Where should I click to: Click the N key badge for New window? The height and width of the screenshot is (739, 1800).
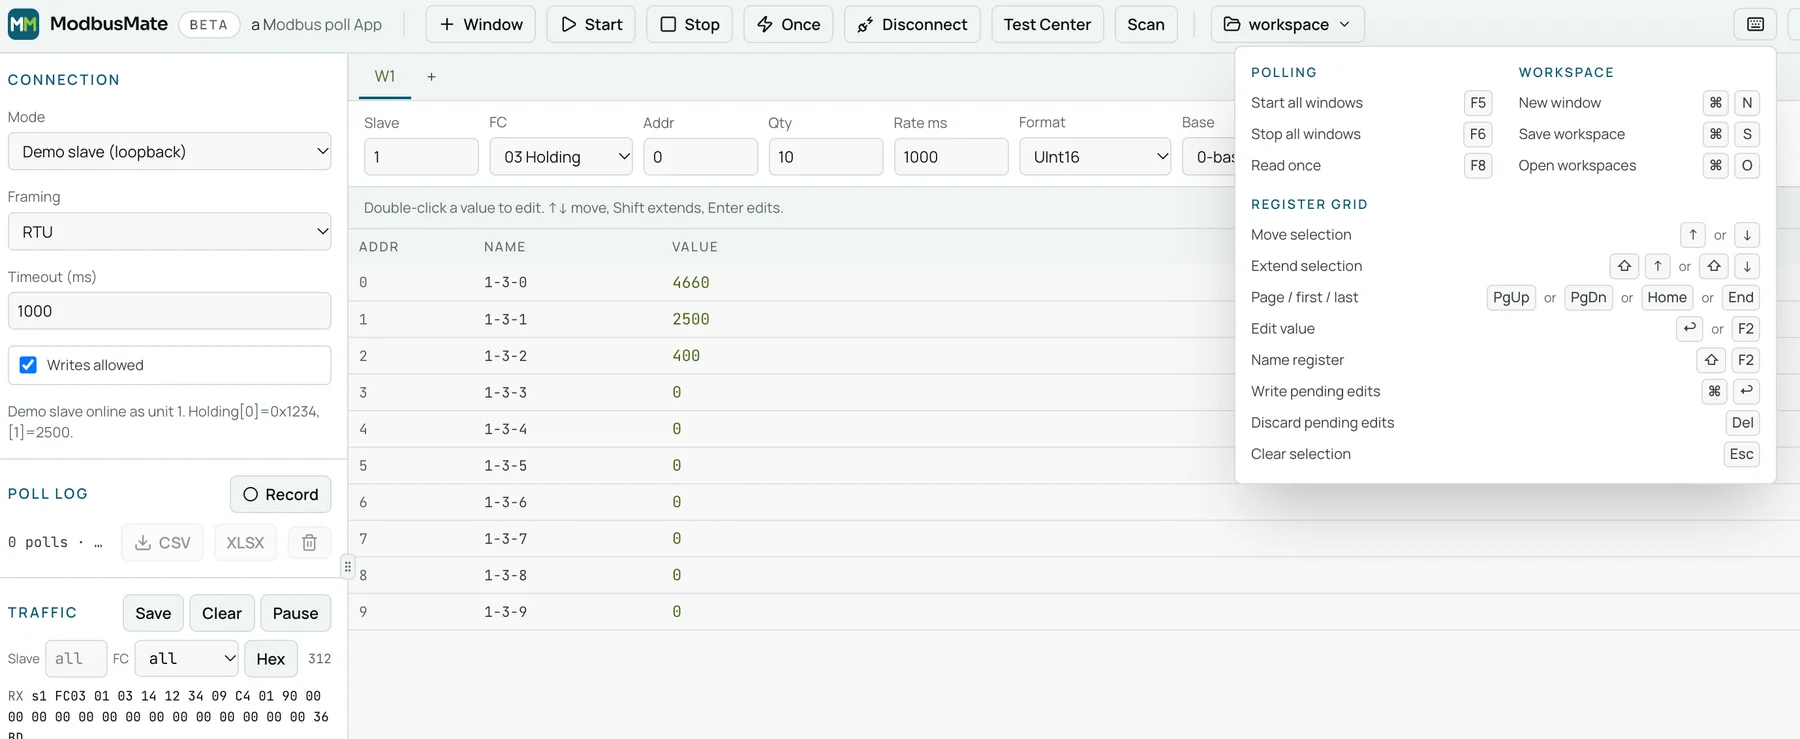pyautogui.click(x=1747, y=103)
